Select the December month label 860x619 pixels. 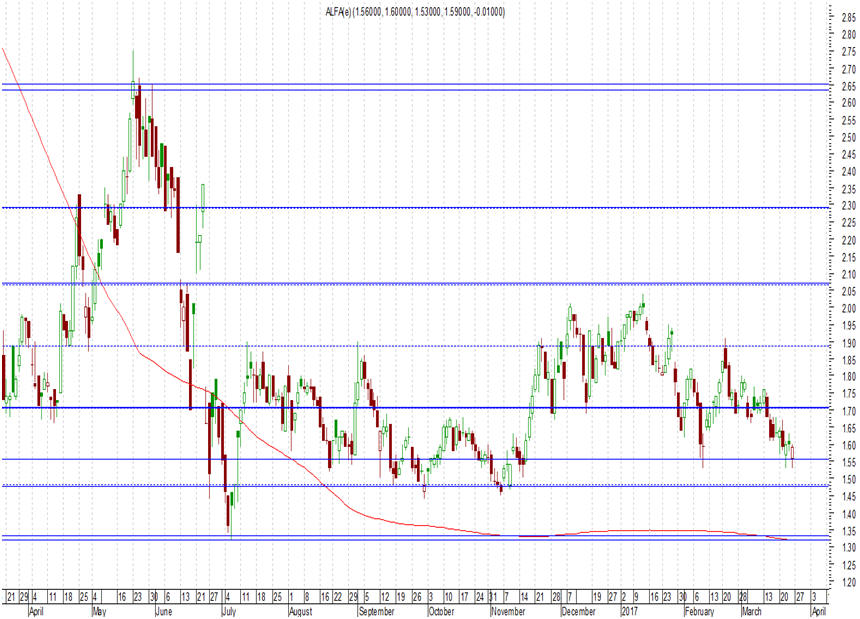(x=579, y=611)
